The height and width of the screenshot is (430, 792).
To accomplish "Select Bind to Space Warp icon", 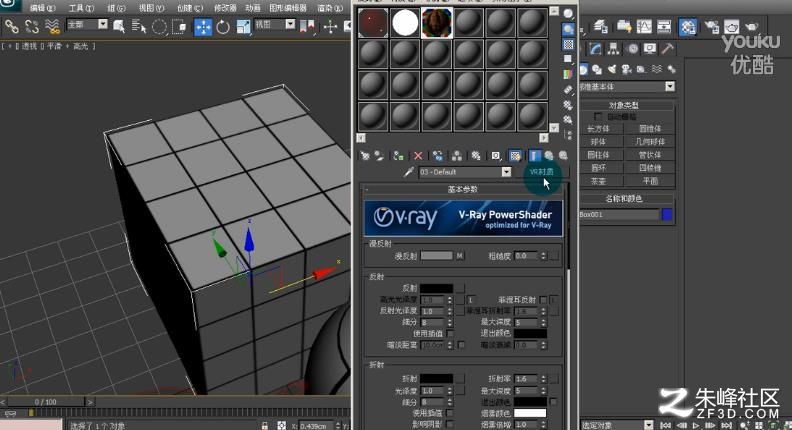I will pos(52,26).
